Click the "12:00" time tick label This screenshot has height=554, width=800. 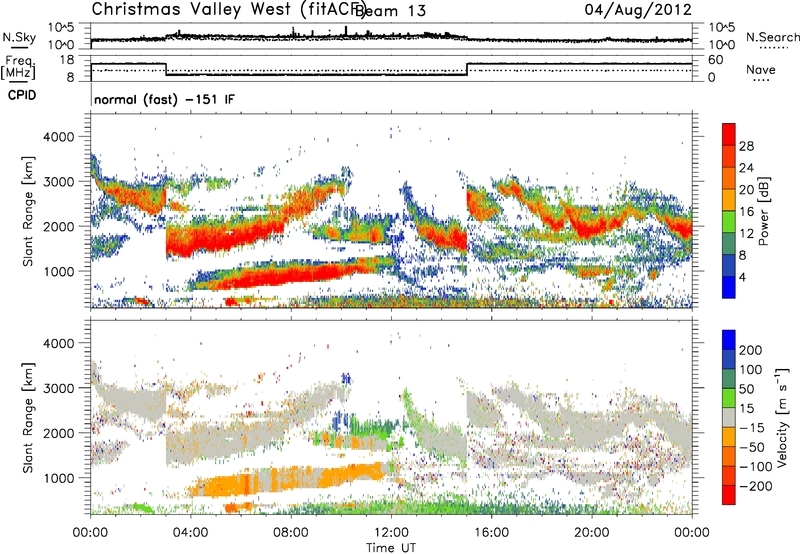(x=391, y=533)
